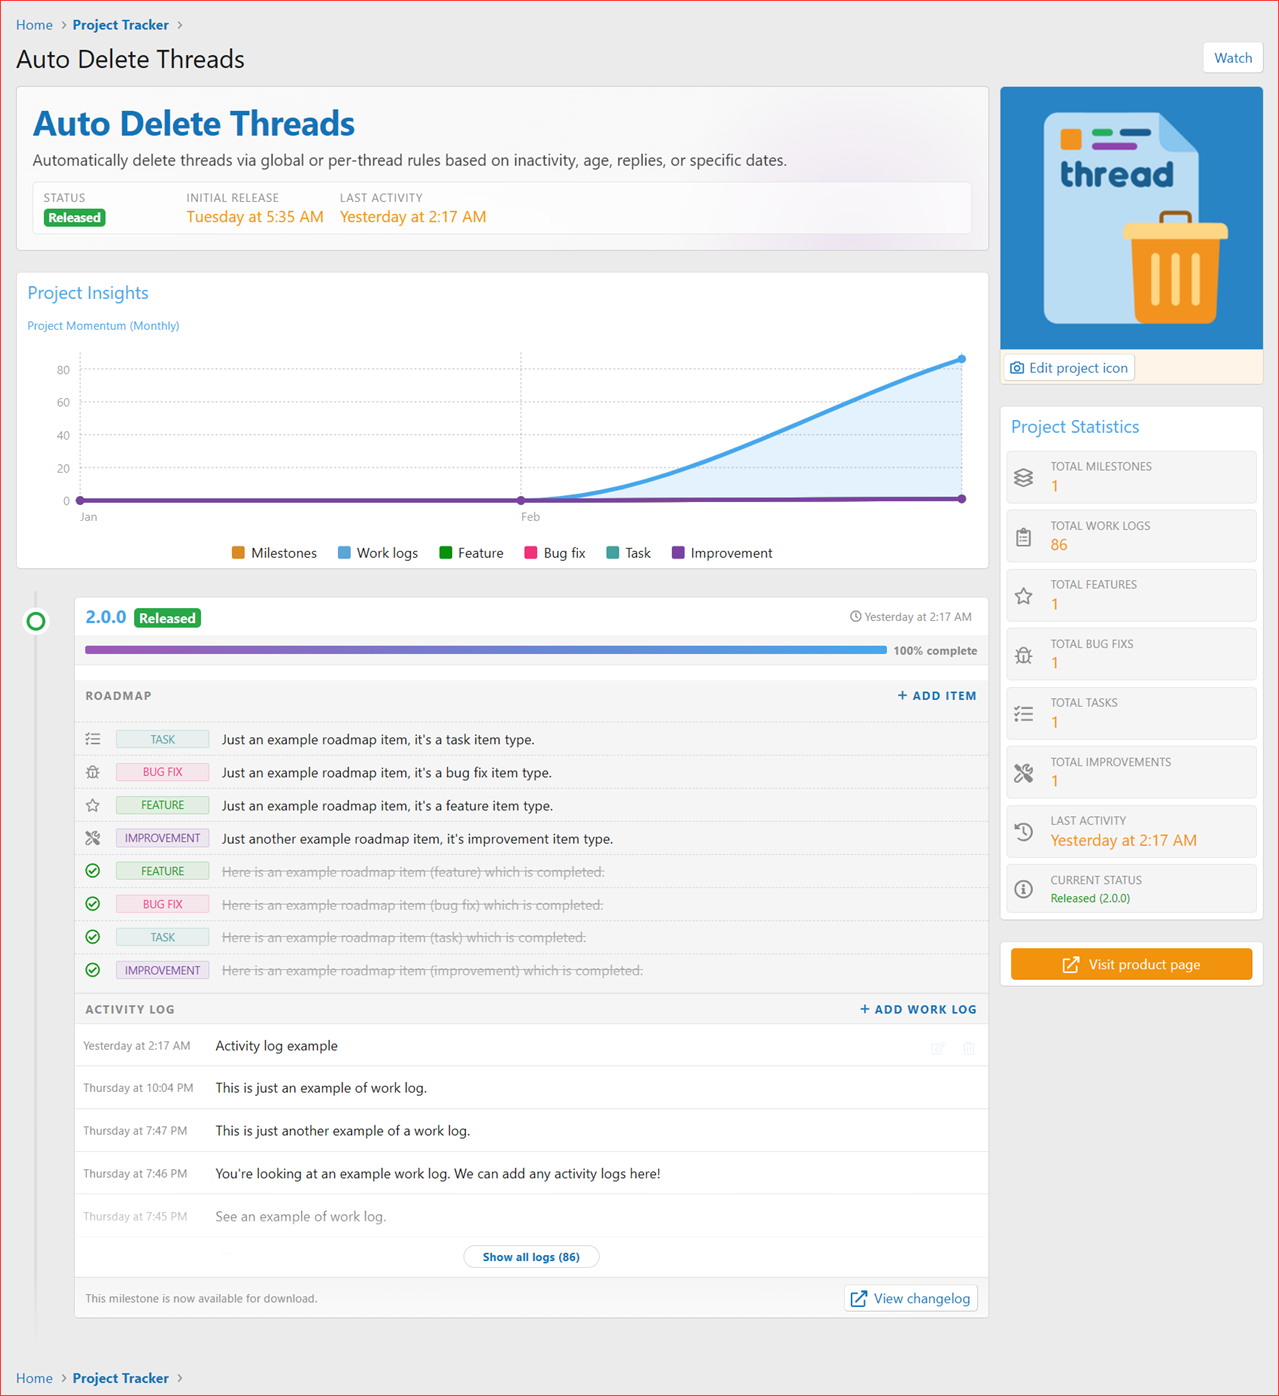Select the star icon for Total Features

[x=1023, y=595]
